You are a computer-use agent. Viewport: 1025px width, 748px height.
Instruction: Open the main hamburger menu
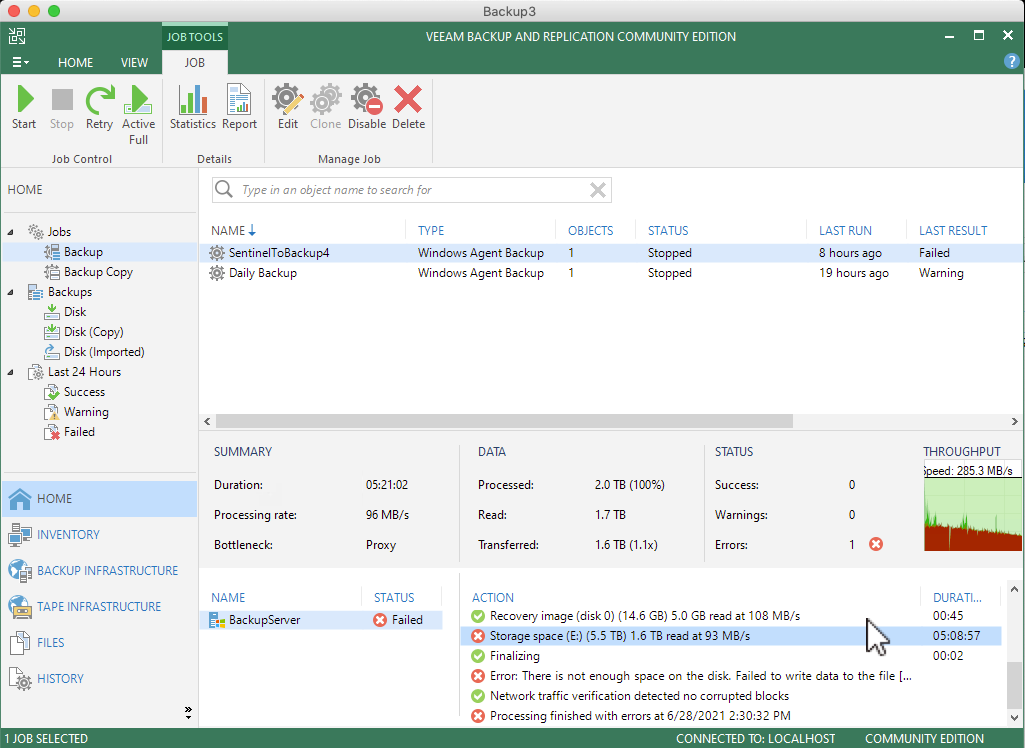(x=20, y=62)
